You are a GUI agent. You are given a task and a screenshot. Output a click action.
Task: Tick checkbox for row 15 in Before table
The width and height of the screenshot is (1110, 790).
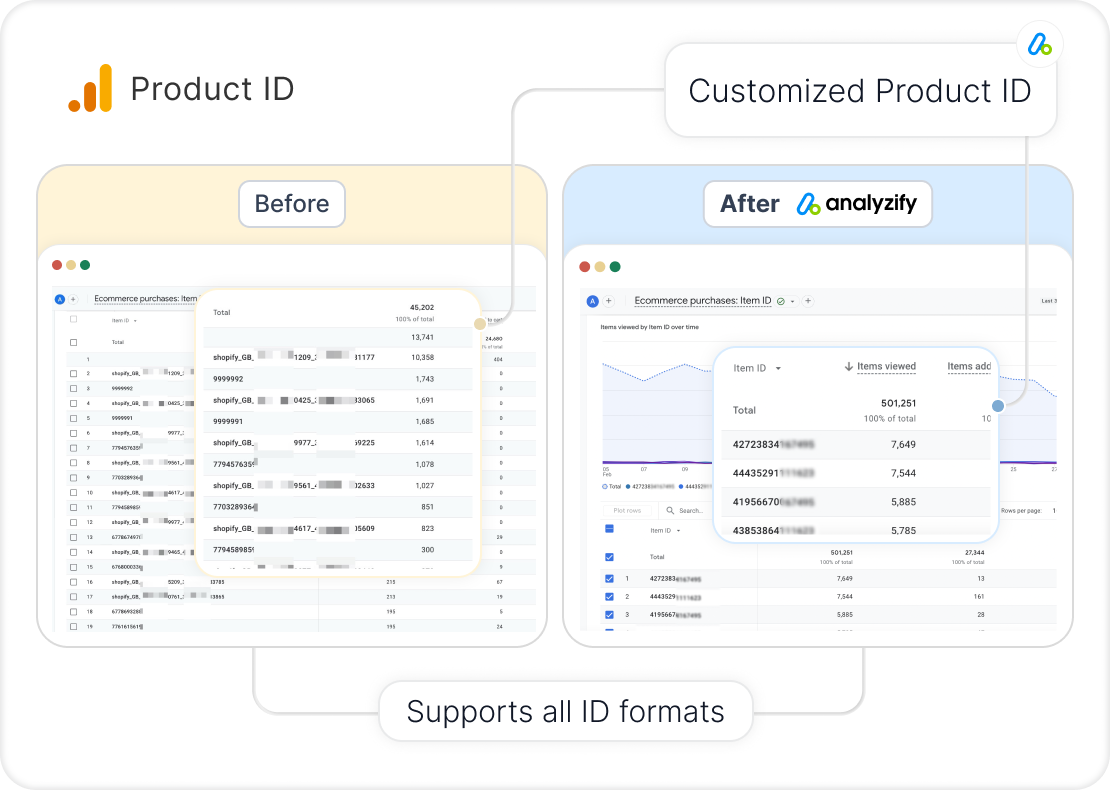click(x=73, y=567)
